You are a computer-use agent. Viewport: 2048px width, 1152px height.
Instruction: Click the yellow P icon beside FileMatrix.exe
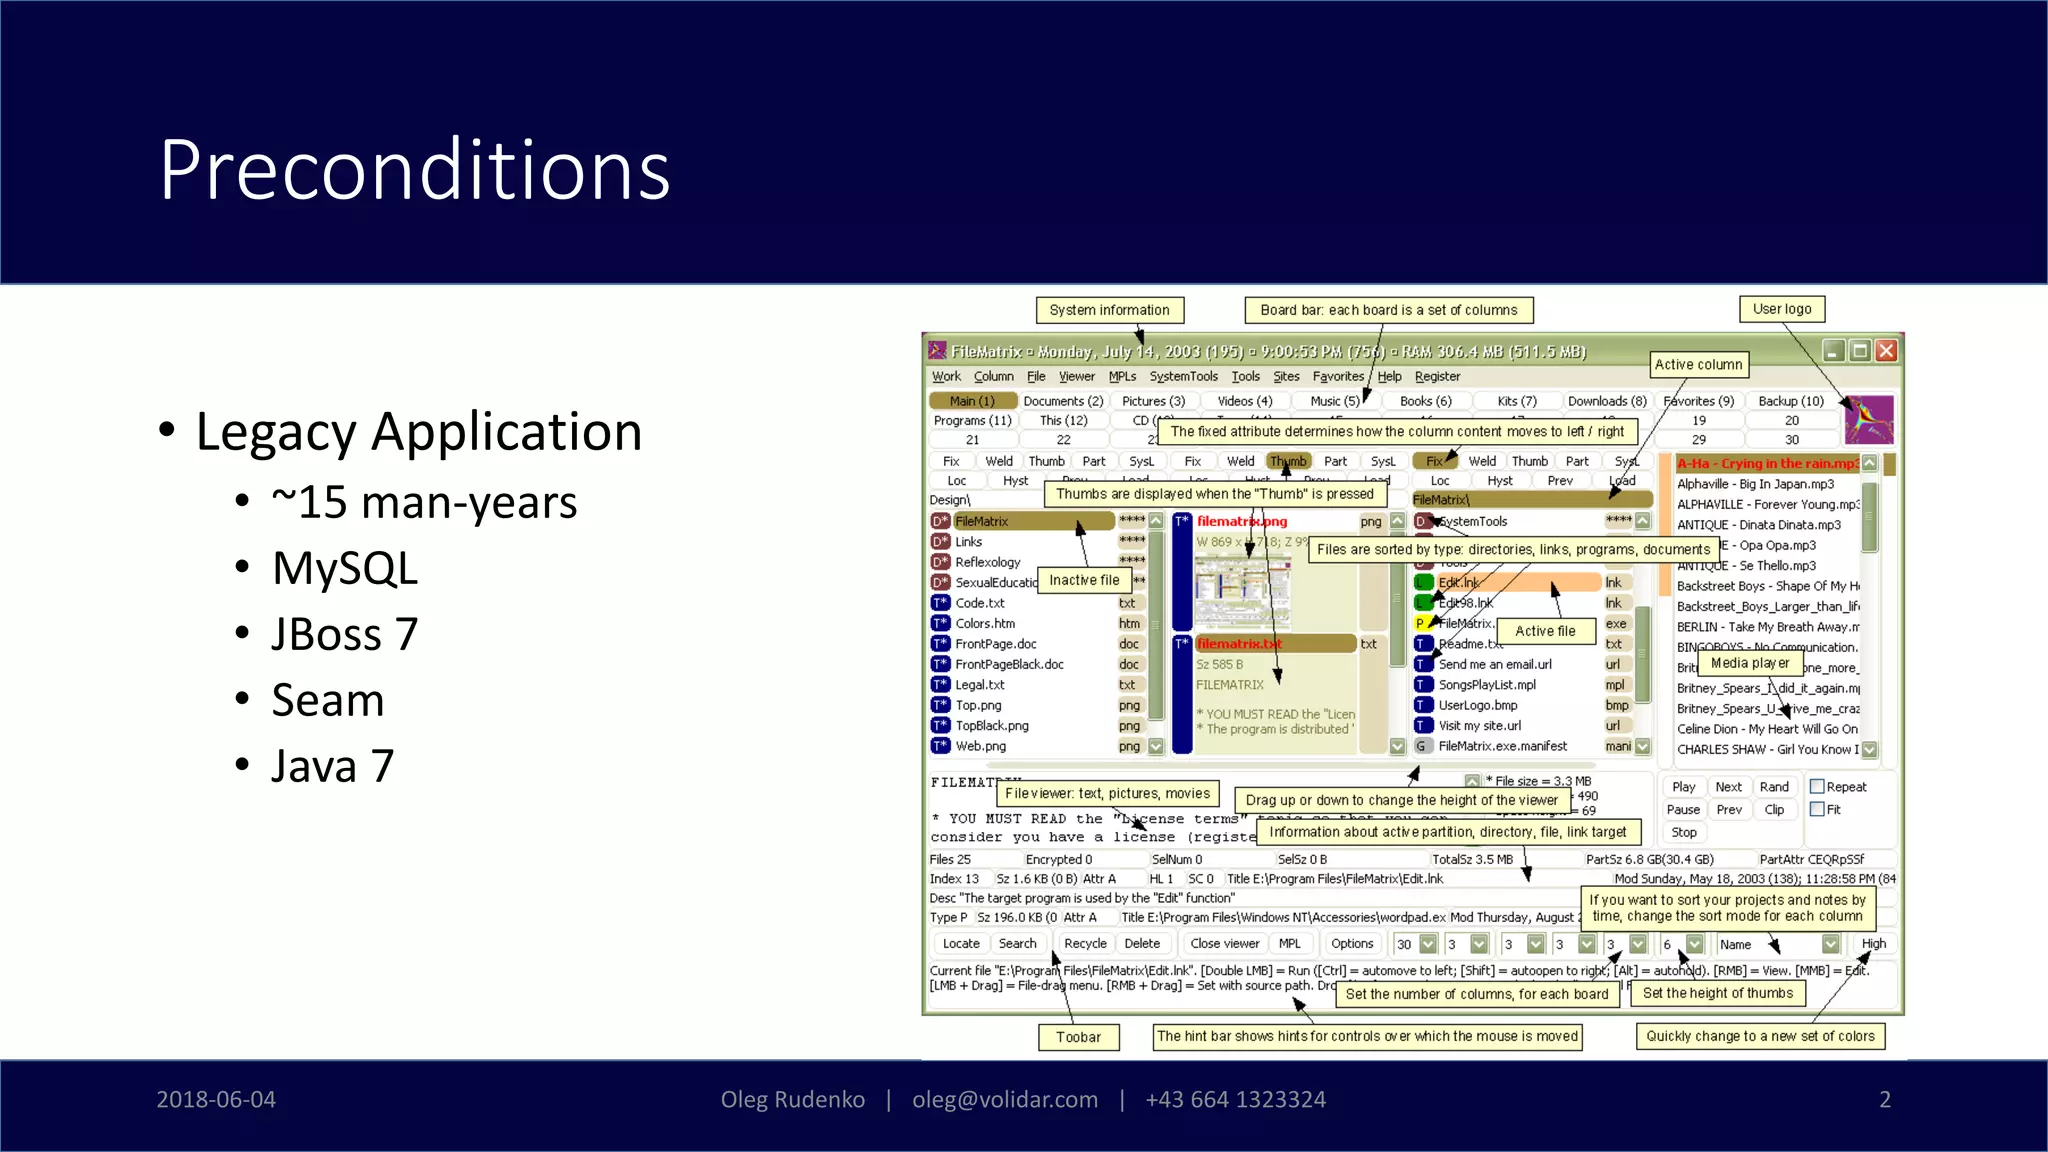coord(1422,624)
